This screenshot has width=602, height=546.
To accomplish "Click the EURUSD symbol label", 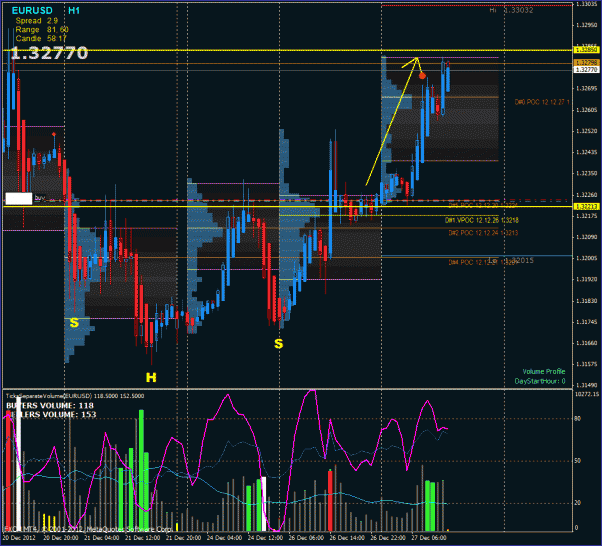I will pyautogui.click(x=32, y=11).
